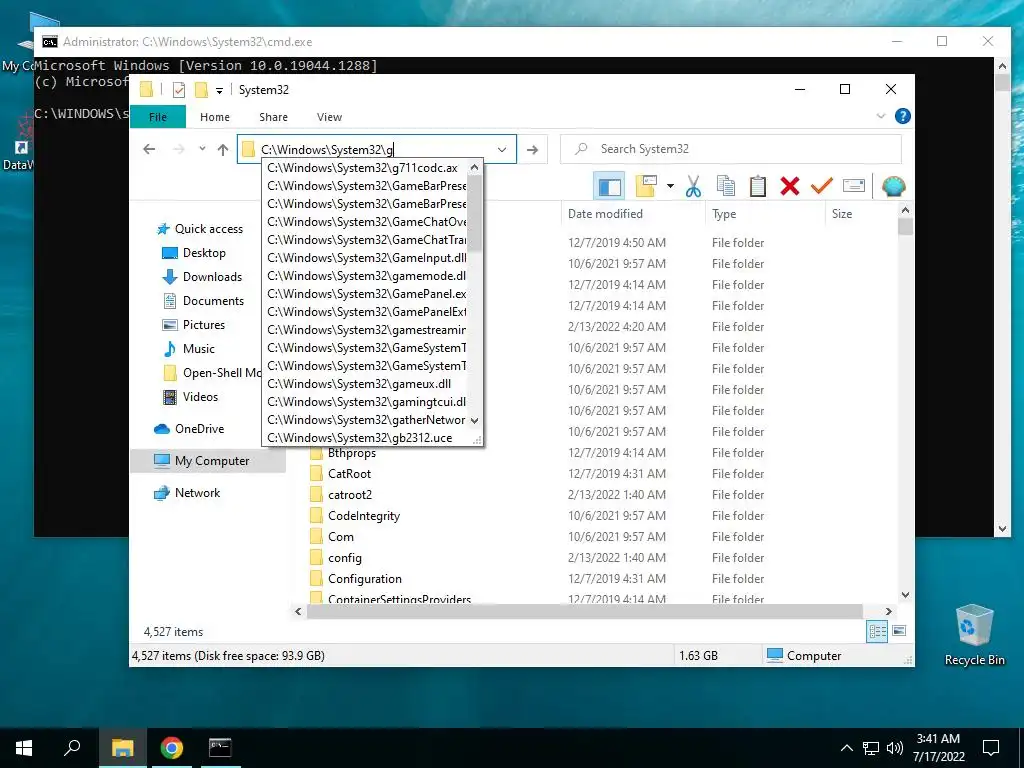Click the blue Help question mark icon
Viewport: 1024px width, 768px height.
(x=903, y=116)
